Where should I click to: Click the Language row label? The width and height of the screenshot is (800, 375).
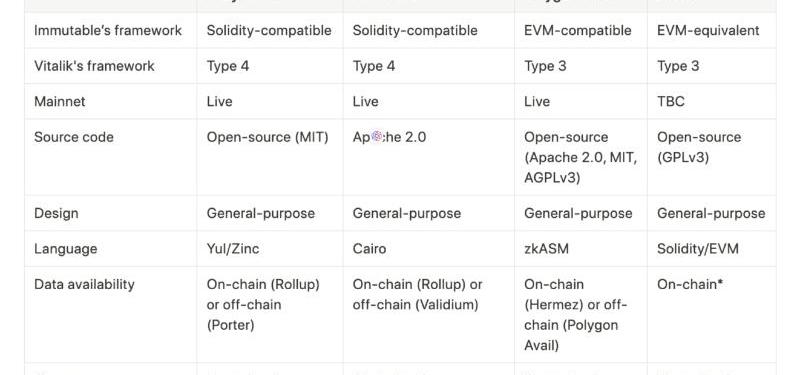pos(65,249)
